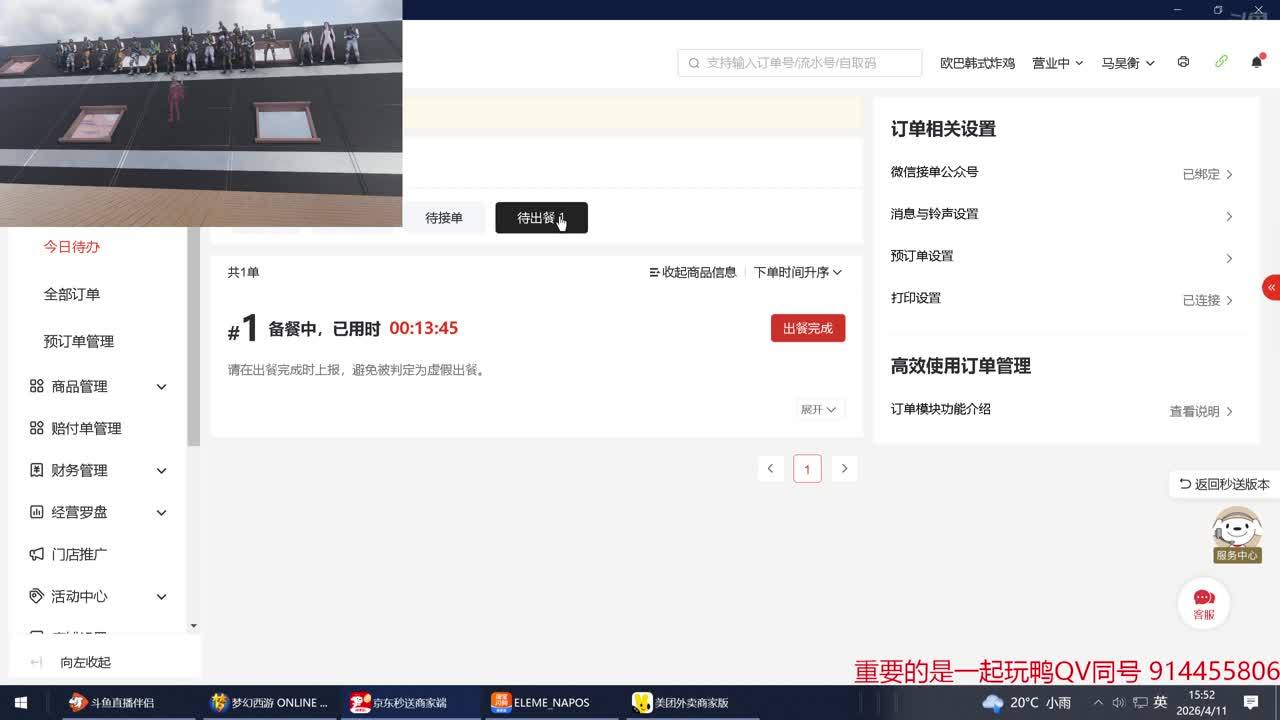Expand order details with 展开

coord(818,410)
